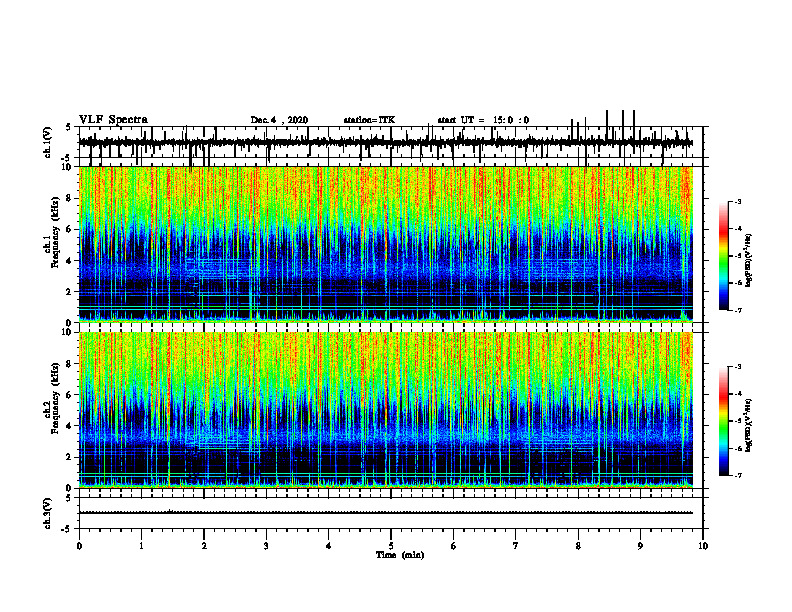Click the "2" kHz tick of ch.1 spectrogram
The height and width of the screenshot is (612, 792).
pos(71,292)
